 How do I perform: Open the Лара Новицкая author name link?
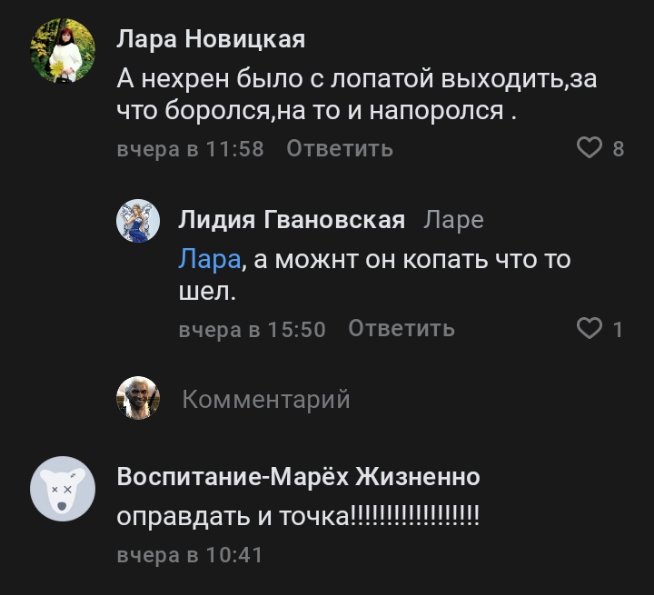tap(211, 39)
